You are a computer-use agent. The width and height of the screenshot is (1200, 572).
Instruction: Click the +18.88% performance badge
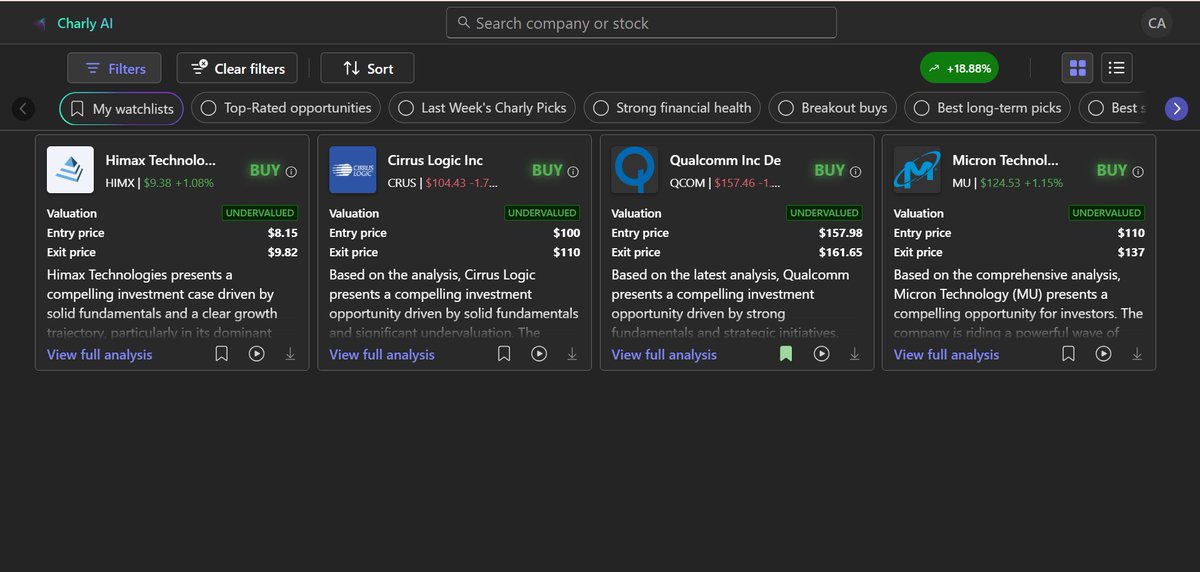point(959,68)
